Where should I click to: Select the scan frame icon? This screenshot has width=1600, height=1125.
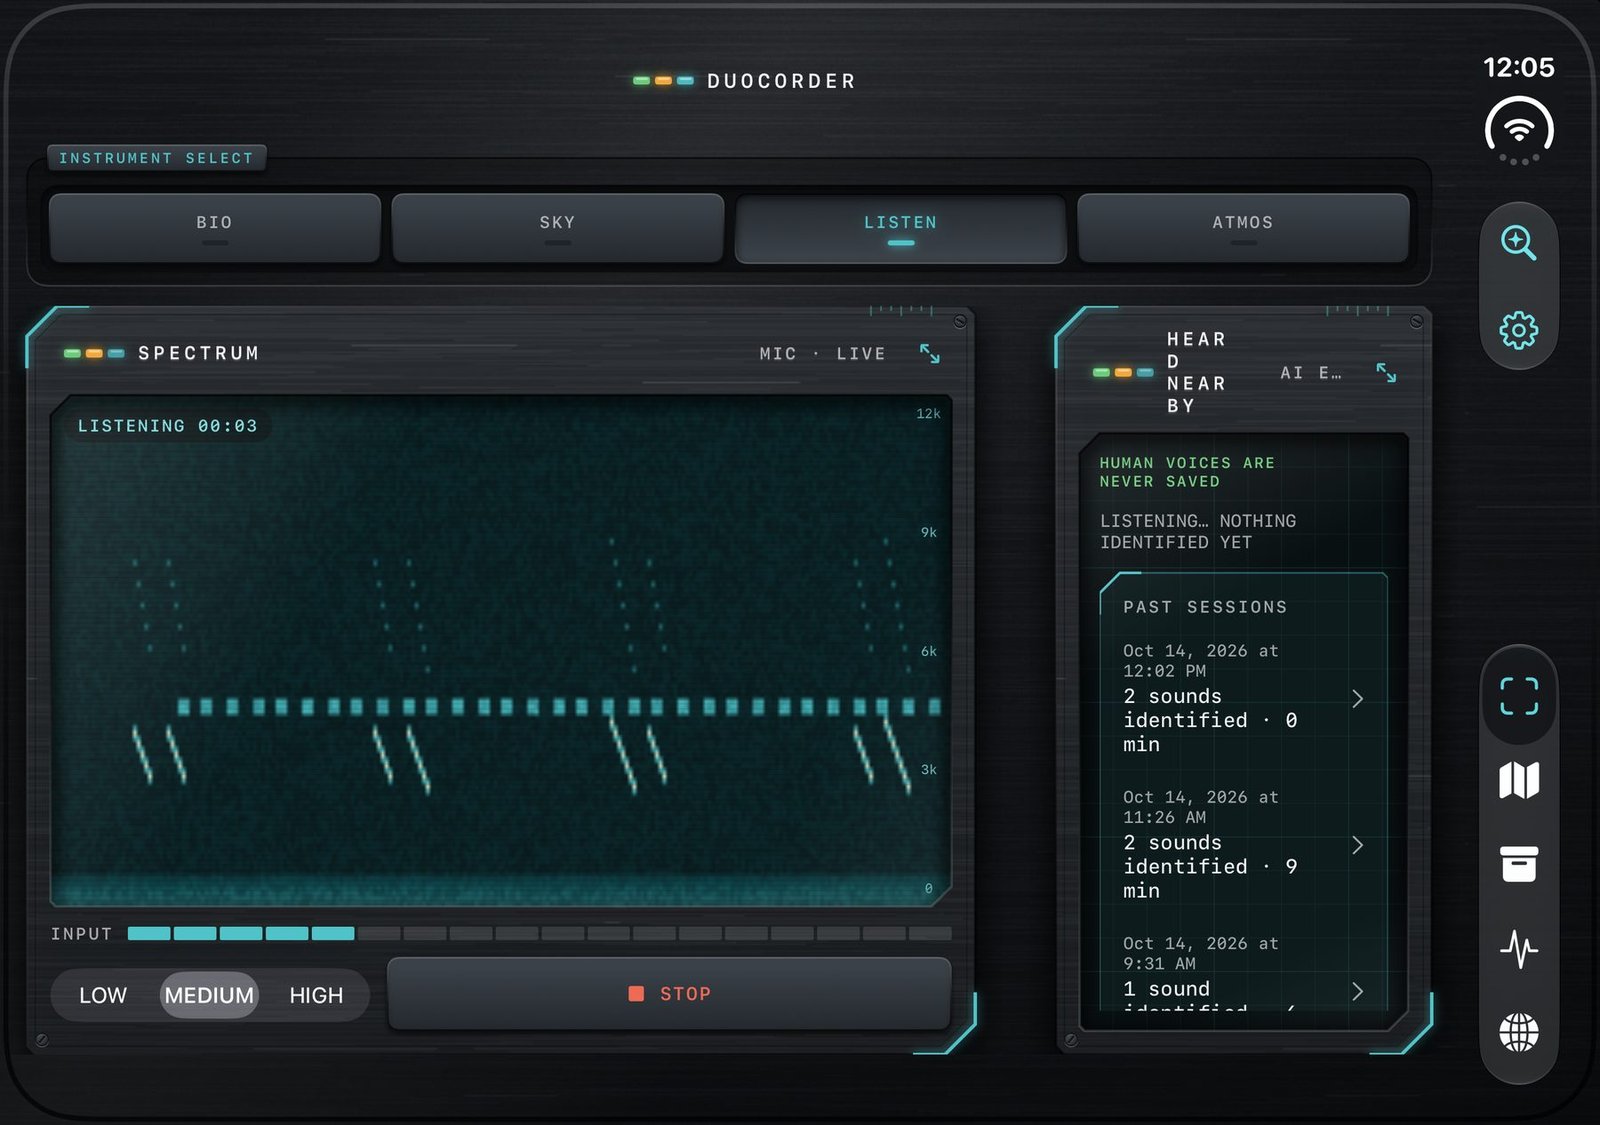coord(1518,695)
